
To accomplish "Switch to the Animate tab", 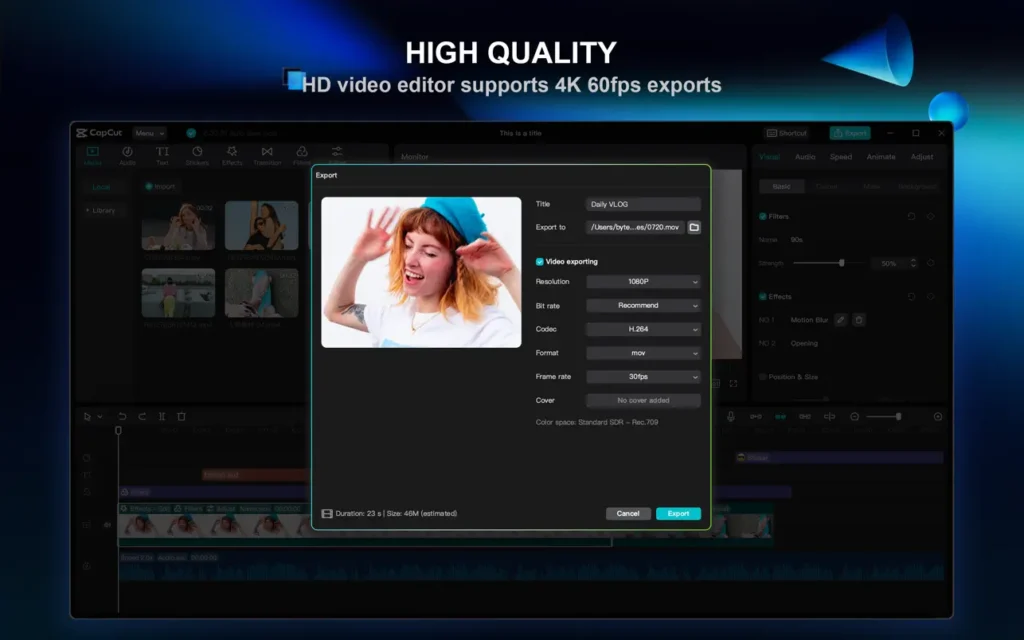I will 881,157.
